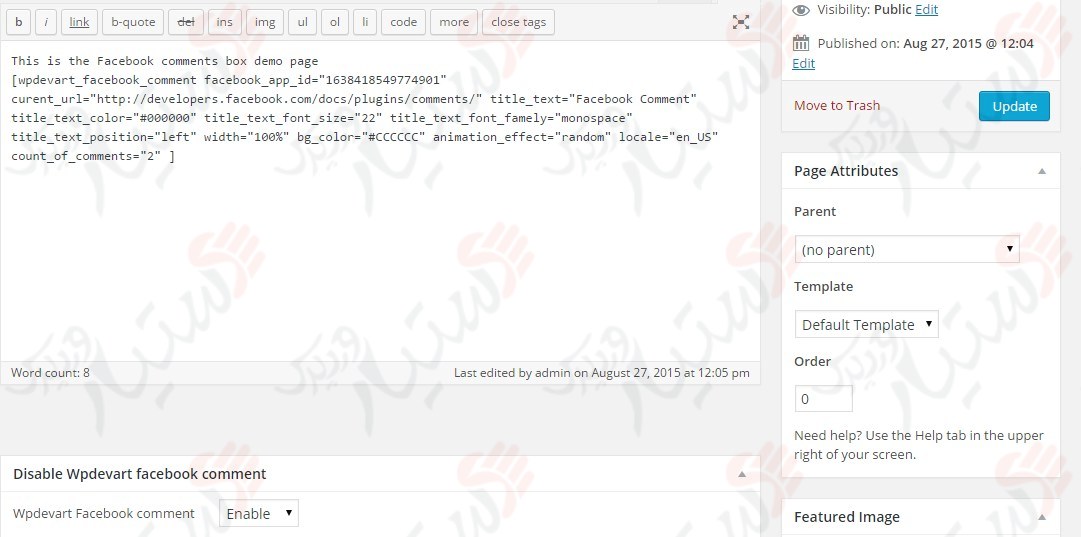The height and width of the screenshot is (537, 1081).
Task: Click the b-quote toolbar button
Action: coord(133,22)
